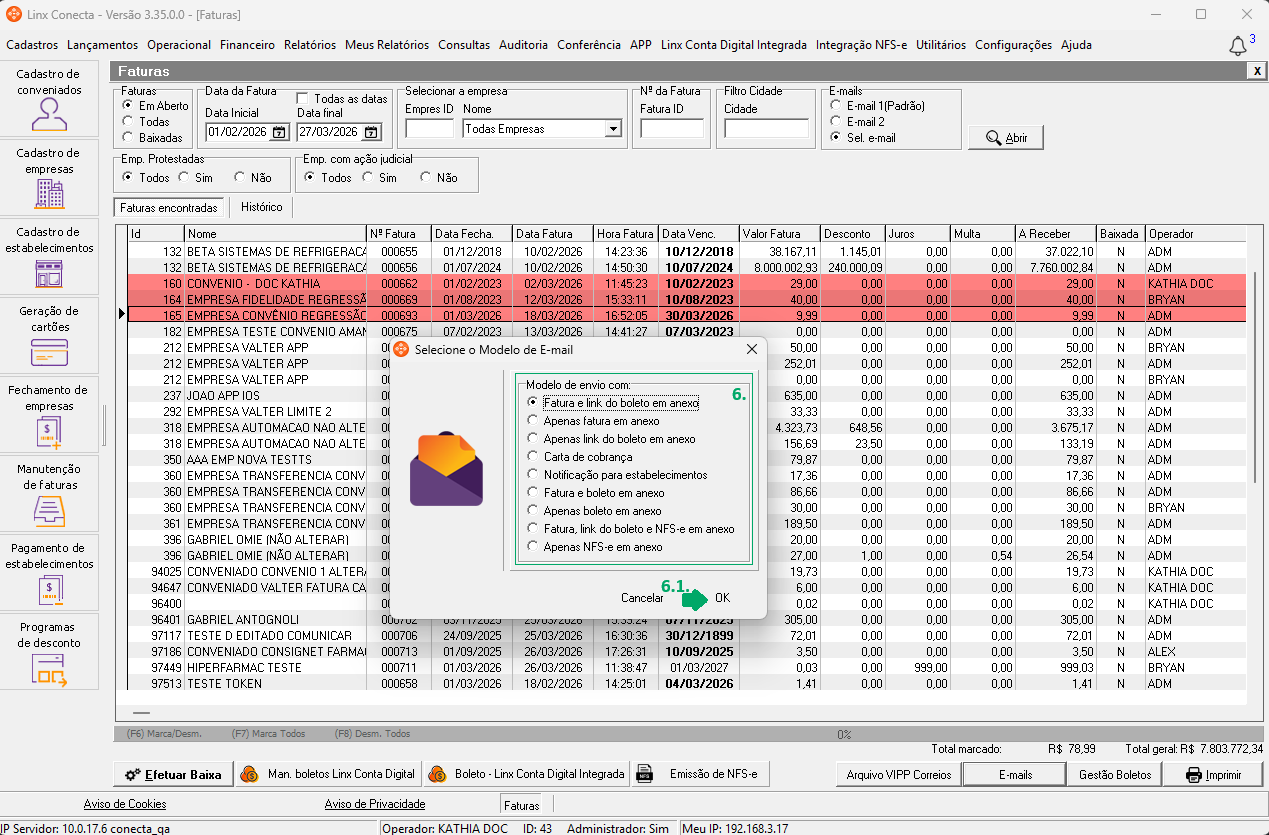Image resolution: width=1269 pixels, height=835 pixels.
Task: Select Apenas link do boleto em anexo
Action: [611, 439]
